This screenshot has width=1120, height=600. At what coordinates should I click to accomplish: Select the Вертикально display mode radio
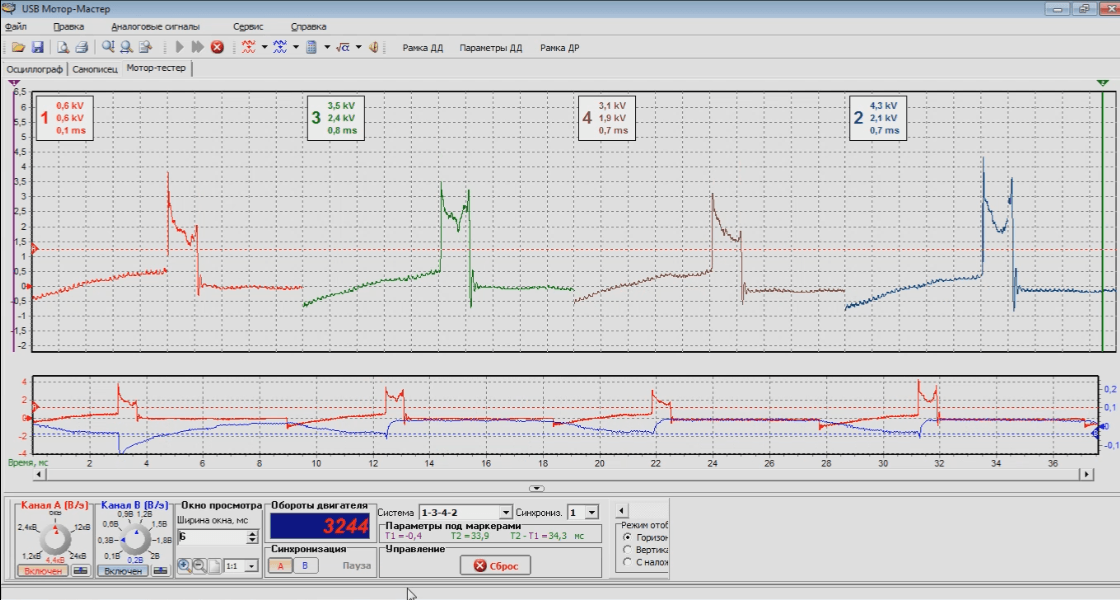tap(627, 549)
